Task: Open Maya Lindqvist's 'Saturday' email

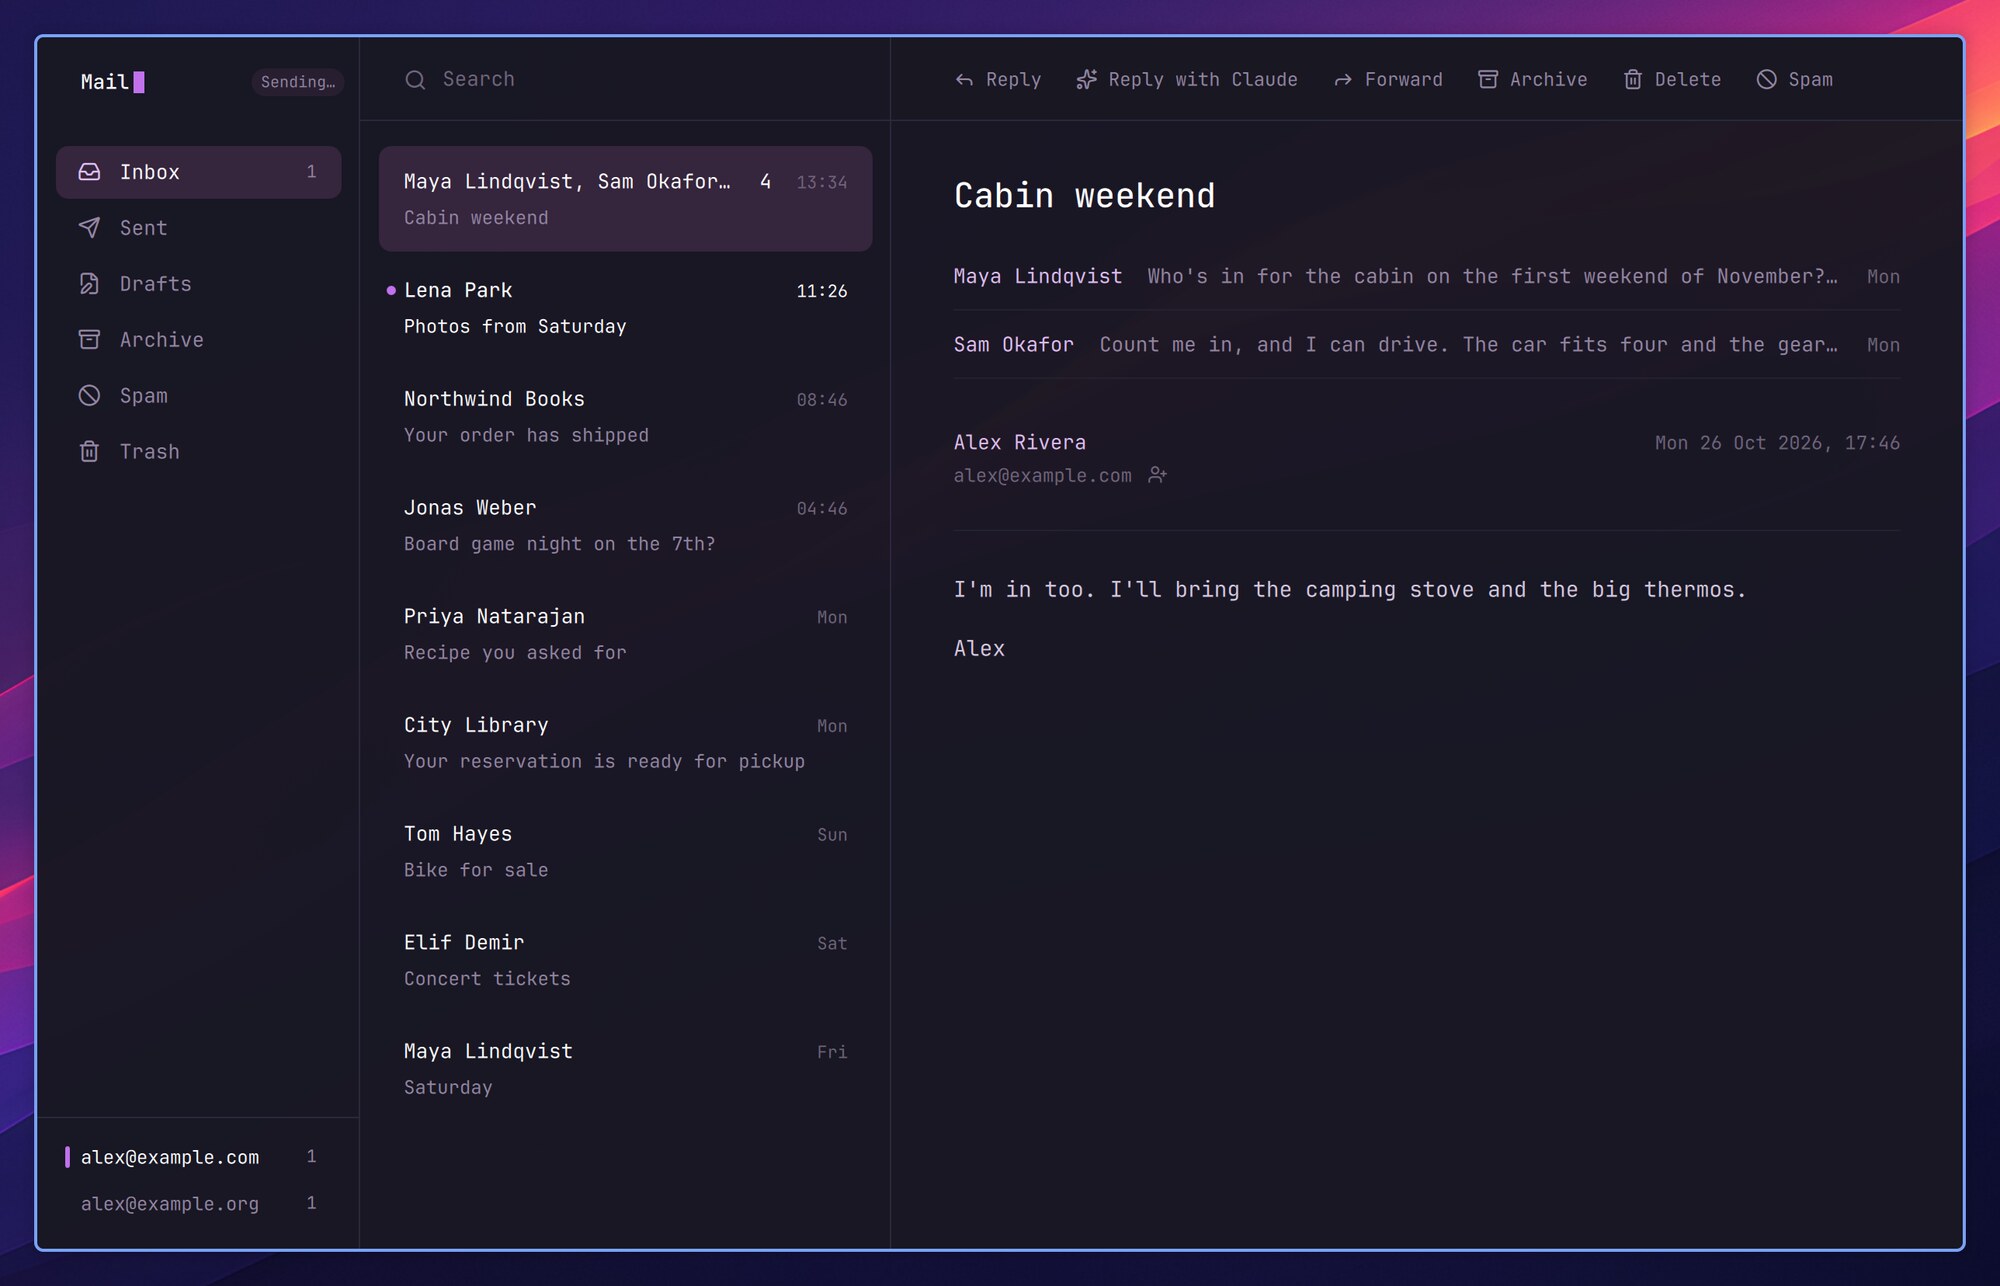Action: click(625, 1069)
